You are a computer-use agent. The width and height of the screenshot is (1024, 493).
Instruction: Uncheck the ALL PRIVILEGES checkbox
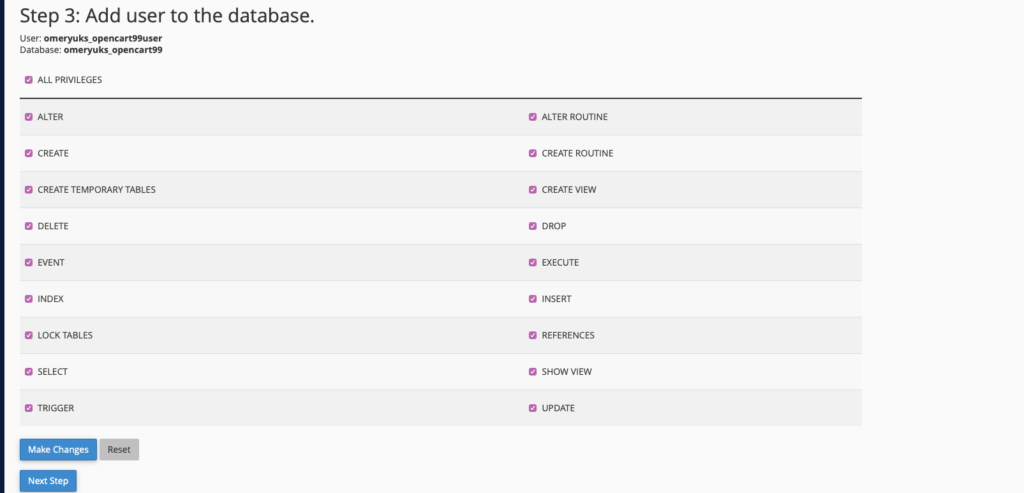click(29, 80)
